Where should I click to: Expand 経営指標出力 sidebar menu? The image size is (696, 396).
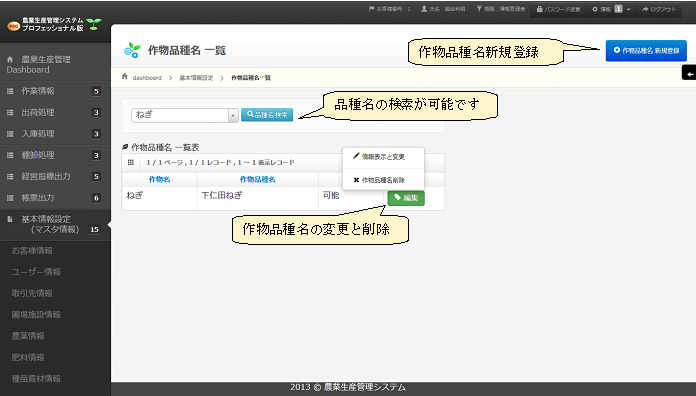(55, 176)
